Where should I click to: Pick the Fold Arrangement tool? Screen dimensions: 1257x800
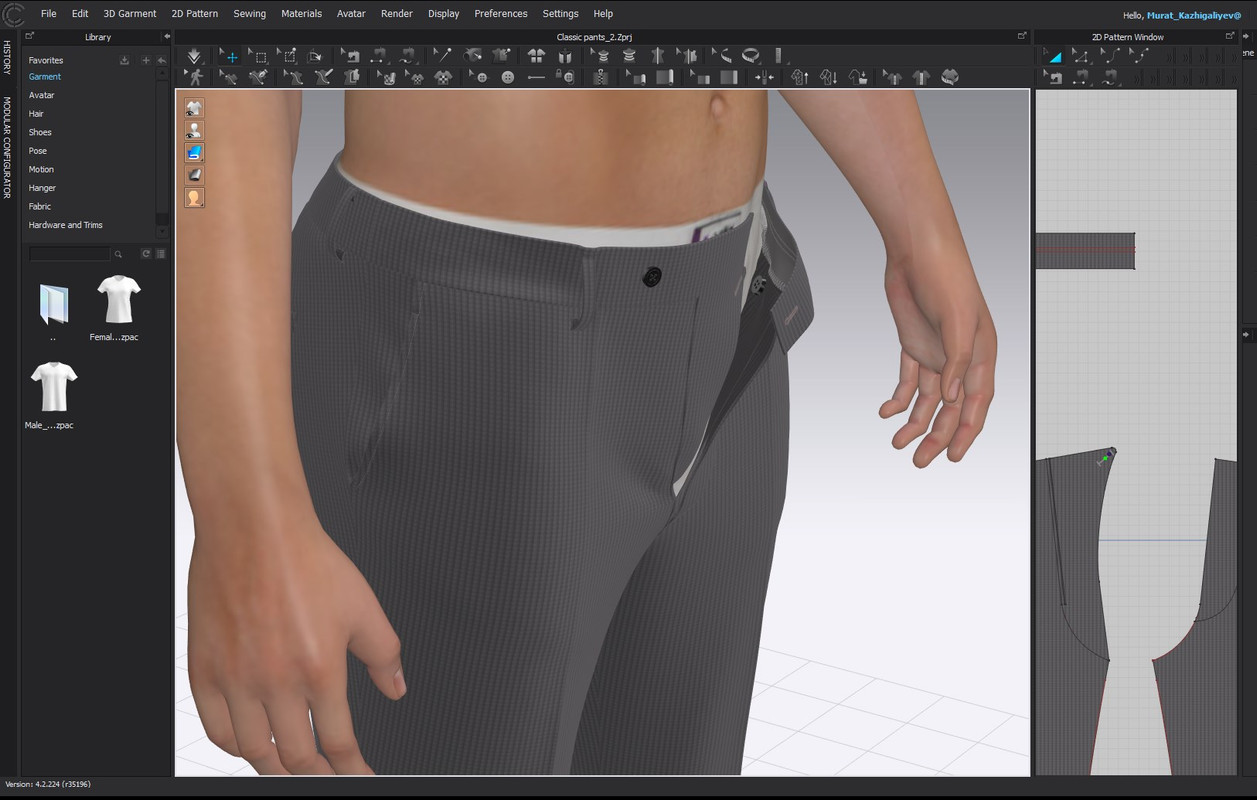315,57
